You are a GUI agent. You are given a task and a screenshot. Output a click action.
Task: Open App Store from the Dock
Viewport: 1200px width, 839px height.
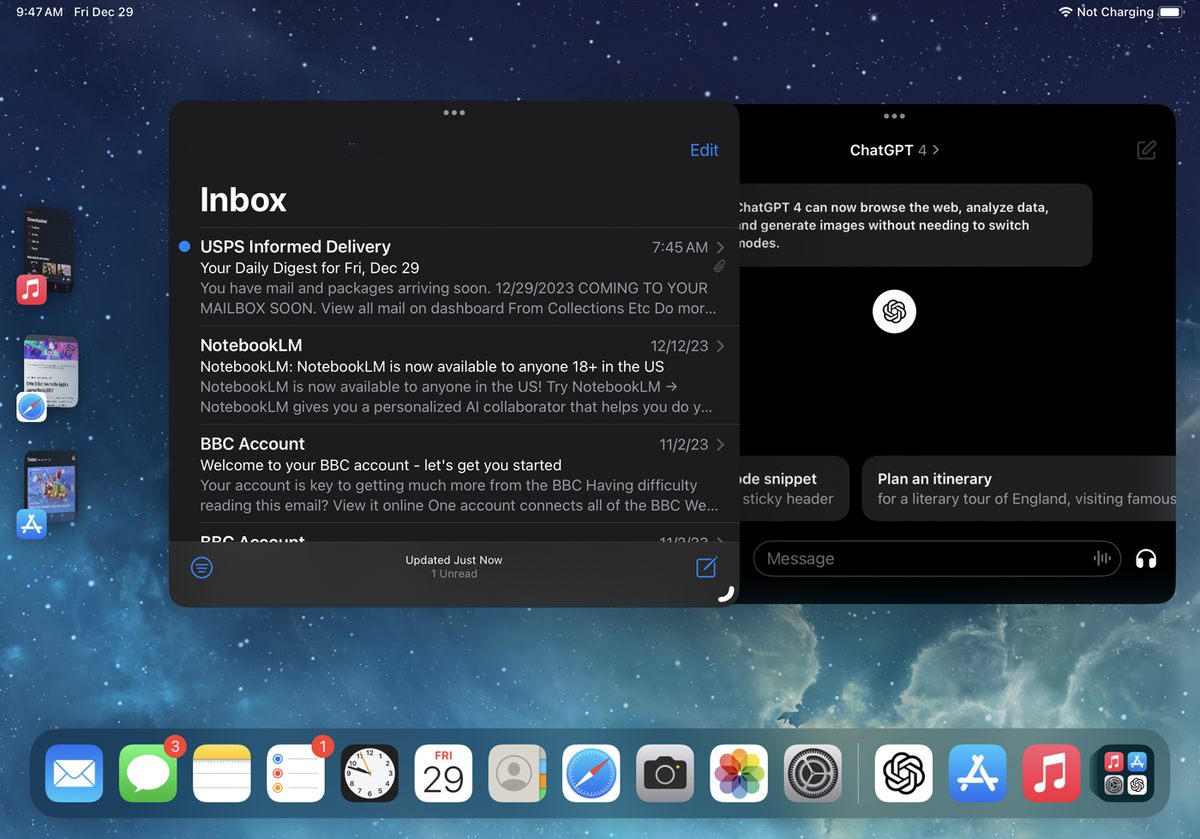point(978,773)
